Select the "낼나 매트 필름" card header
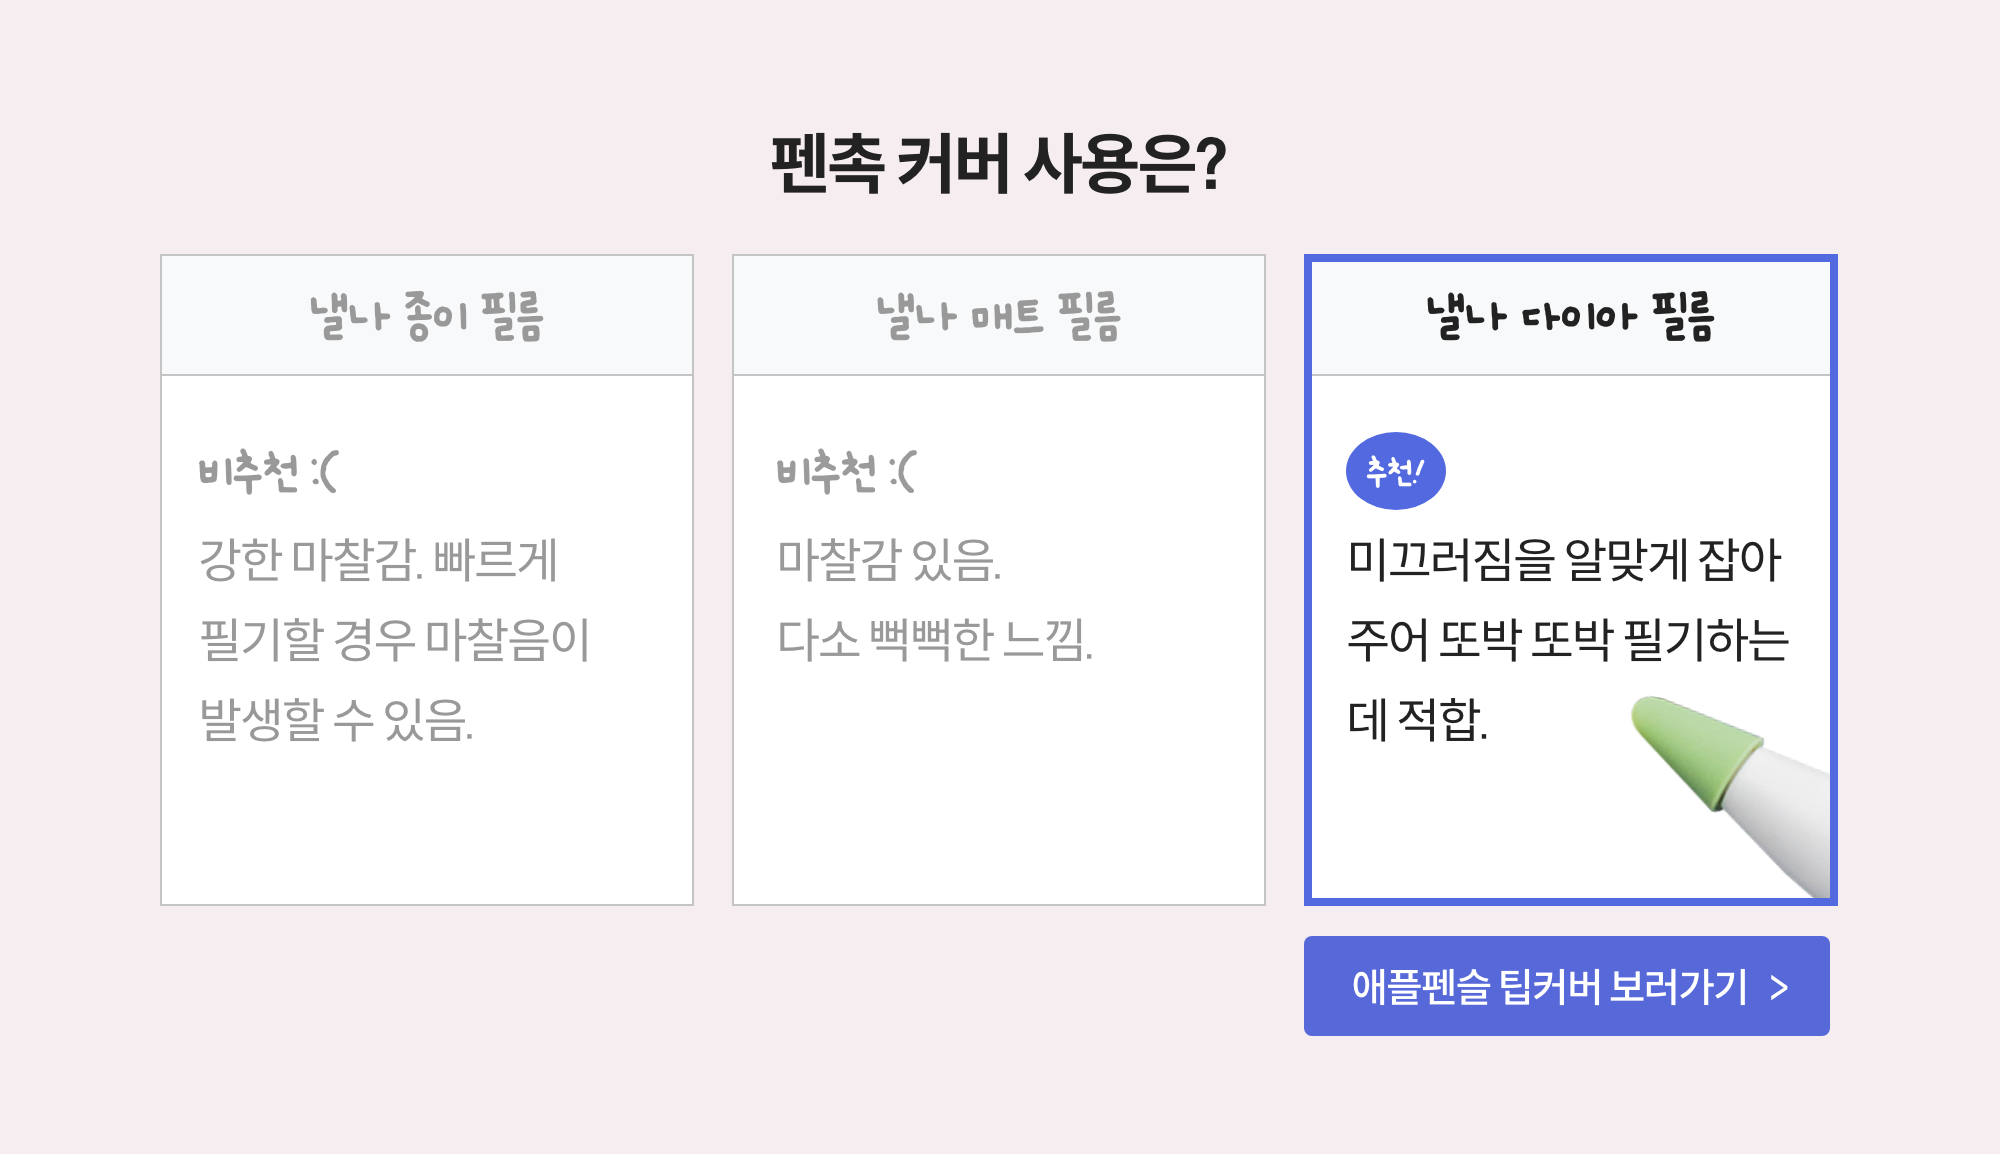Screen dimensions: 2000x1154 point(999,316)
